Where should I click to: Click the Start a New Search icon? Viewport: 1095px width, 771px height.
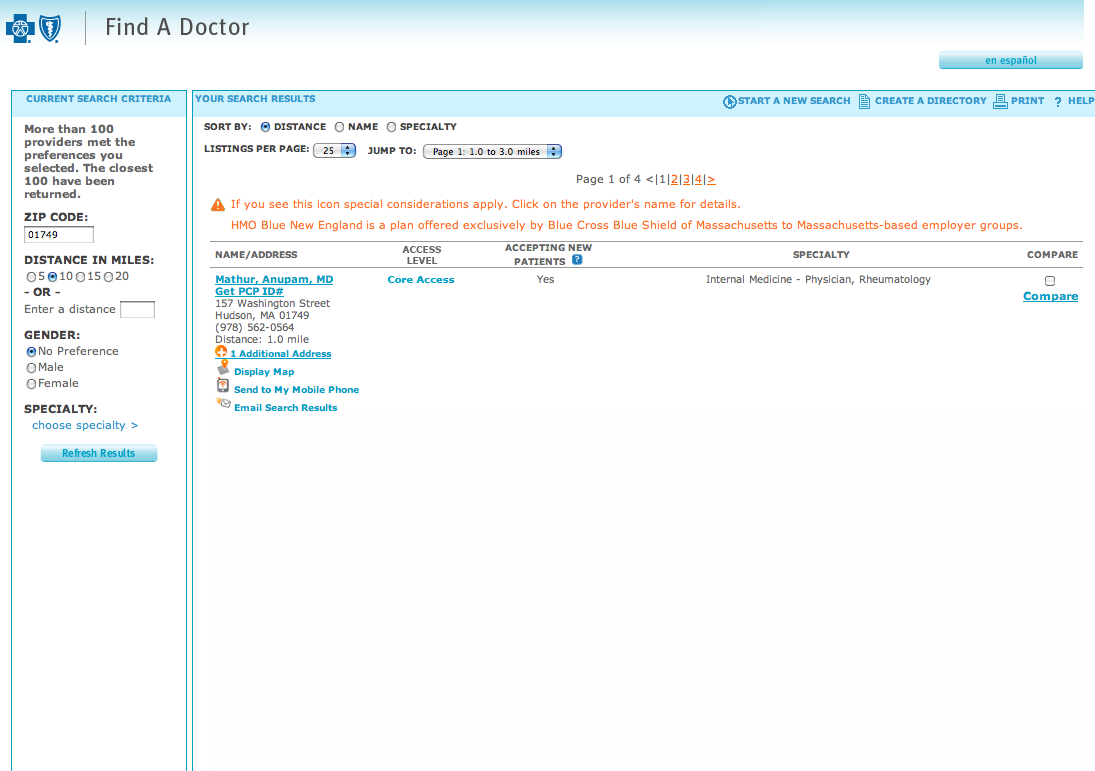(x=729, y=102)
